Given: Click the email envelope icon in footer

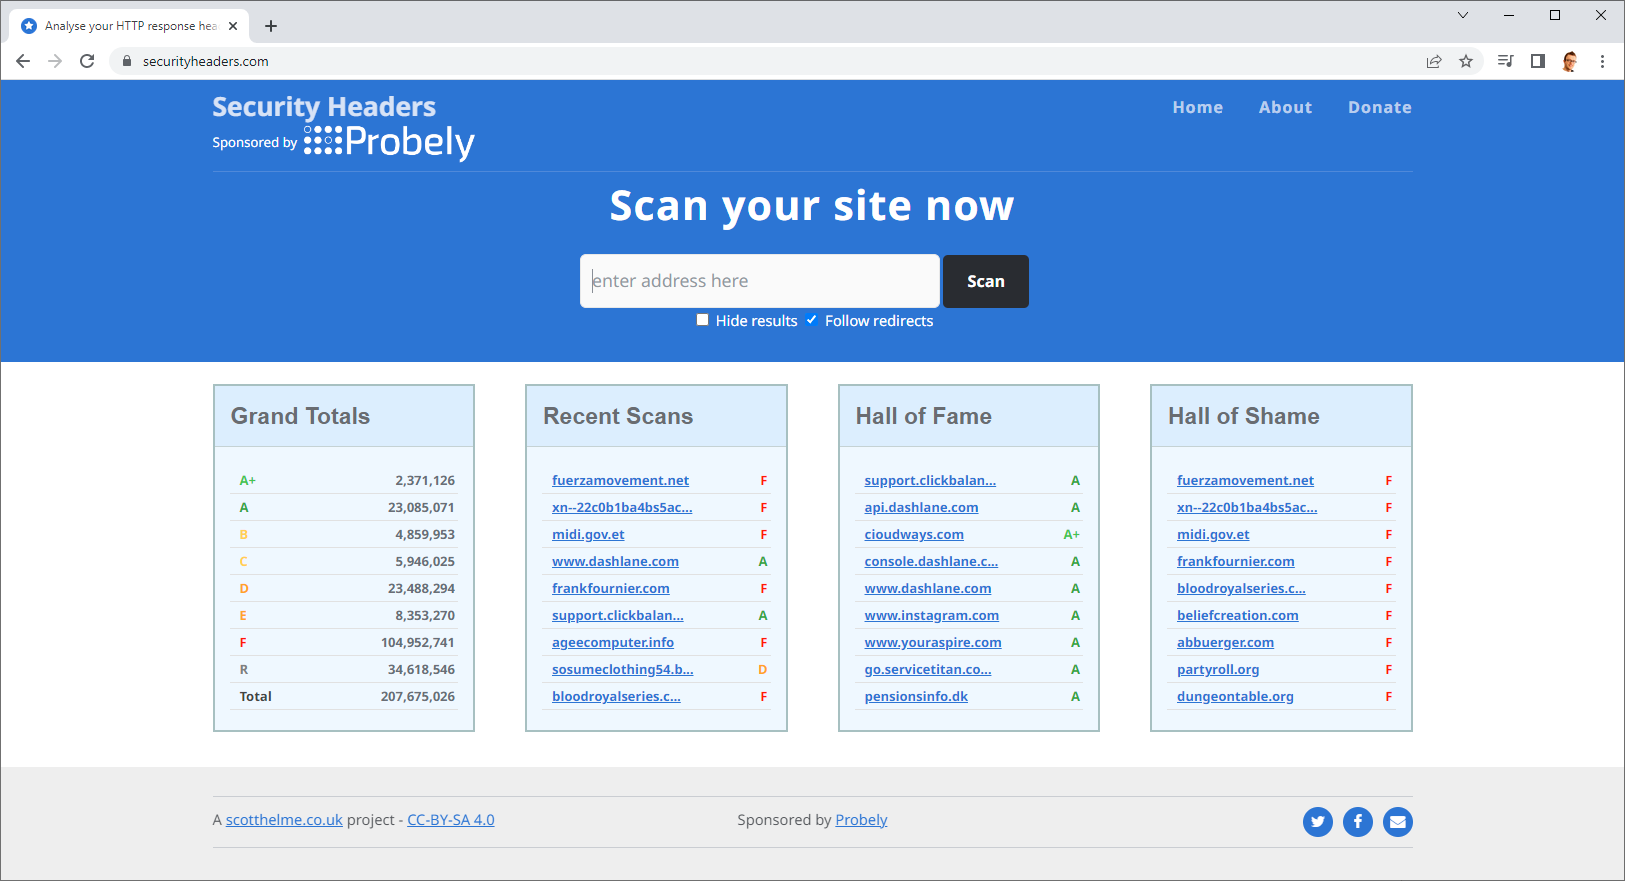Looking at the screenshot, I should (x=1397, y=822).
